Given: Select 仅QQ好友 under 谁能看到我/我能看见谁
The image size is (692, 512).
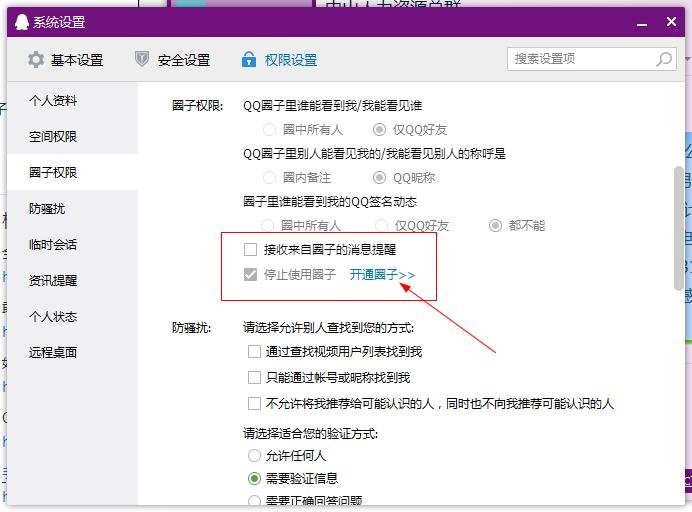Looking at the screenshot, I should tap(379, 130).
